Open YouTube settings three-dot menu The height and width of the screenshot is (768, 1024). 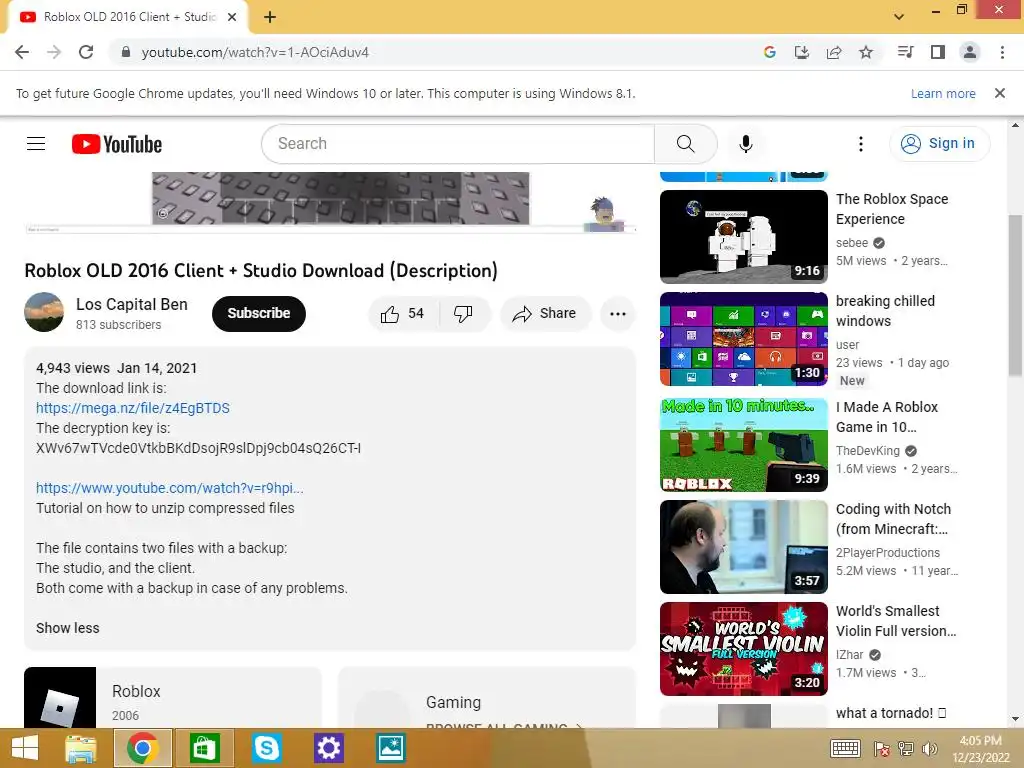861,144
